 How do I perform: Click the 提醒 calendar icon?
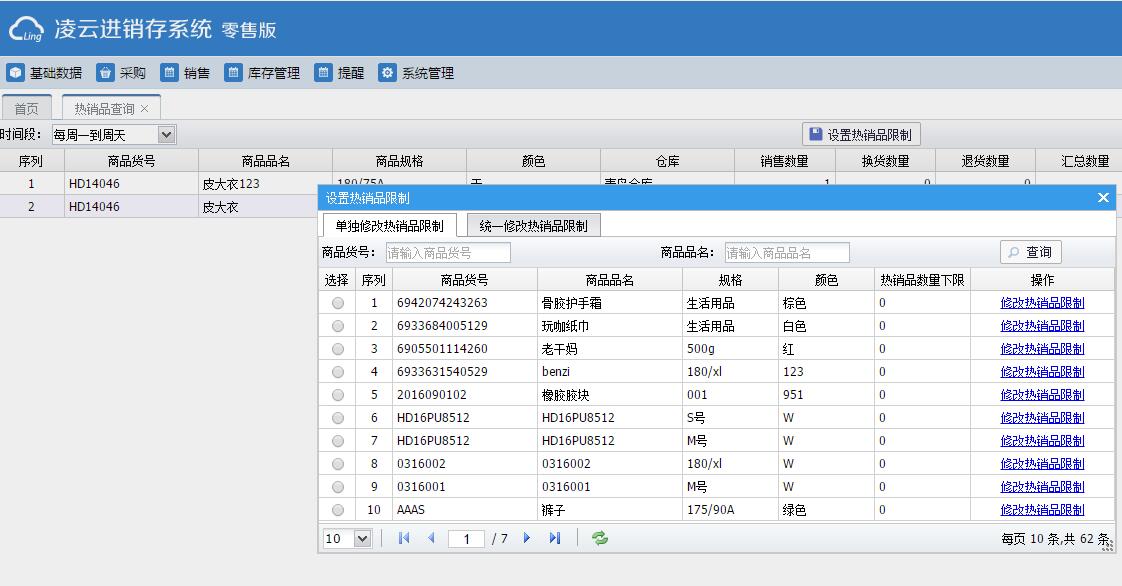click(323, 73)
